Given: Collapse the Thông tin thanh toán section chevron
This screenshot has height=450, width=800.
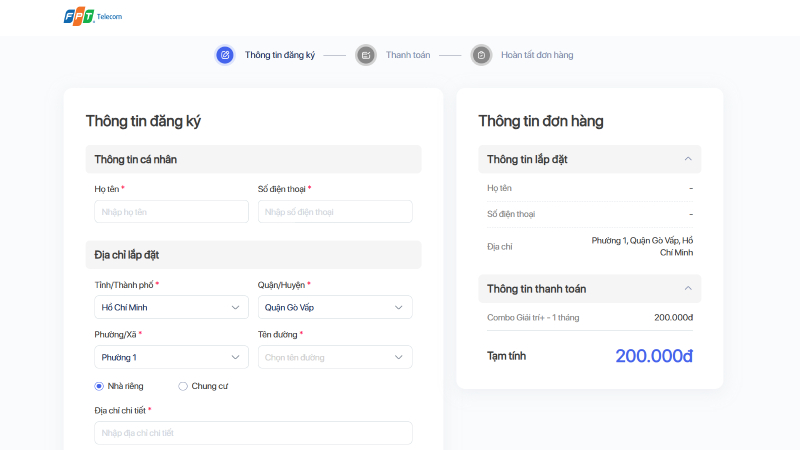Looking at the screenshot, I should pos(688,289).
